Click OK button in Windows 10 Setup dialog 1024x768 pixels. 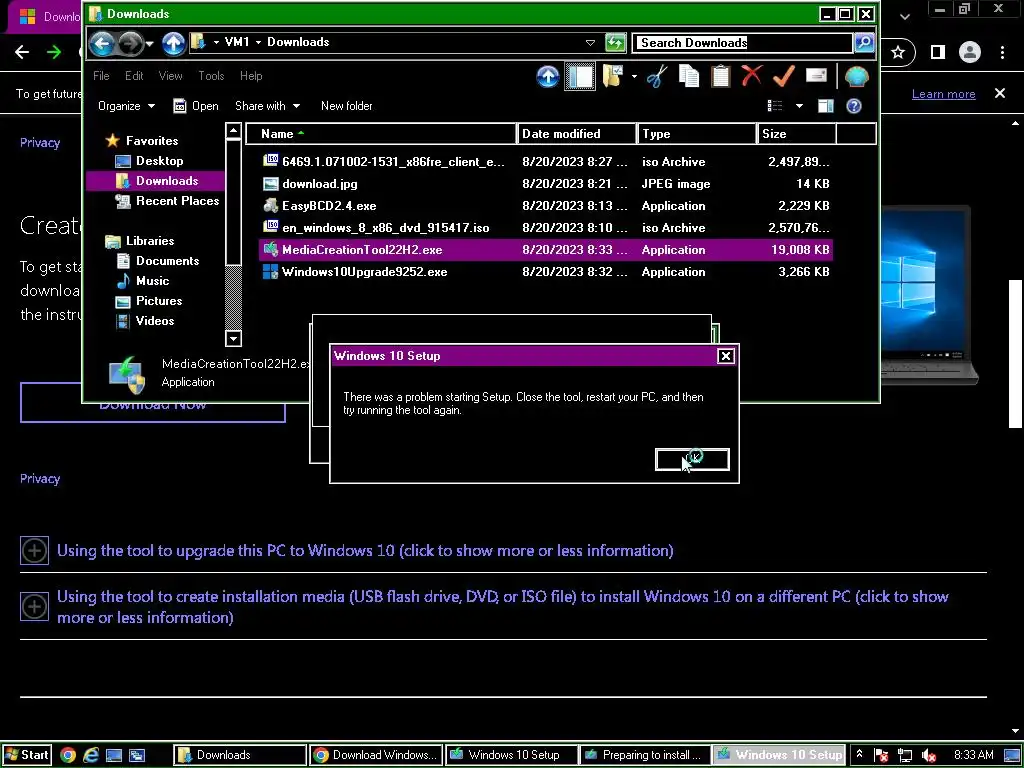[x=692, y=459]
